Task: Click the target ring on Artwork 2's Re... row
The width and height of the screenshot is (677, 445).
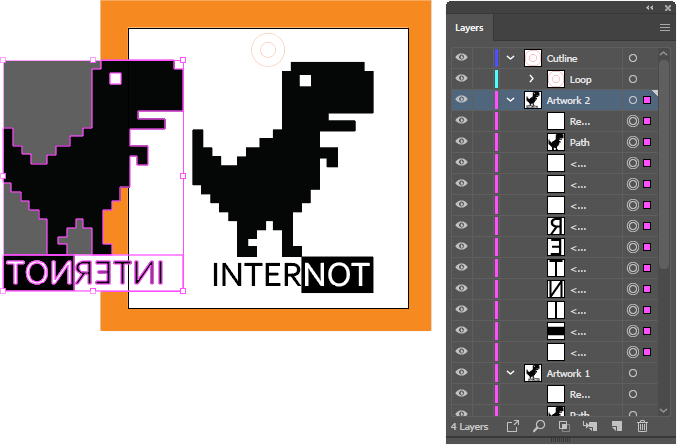Action: [633, 121]
